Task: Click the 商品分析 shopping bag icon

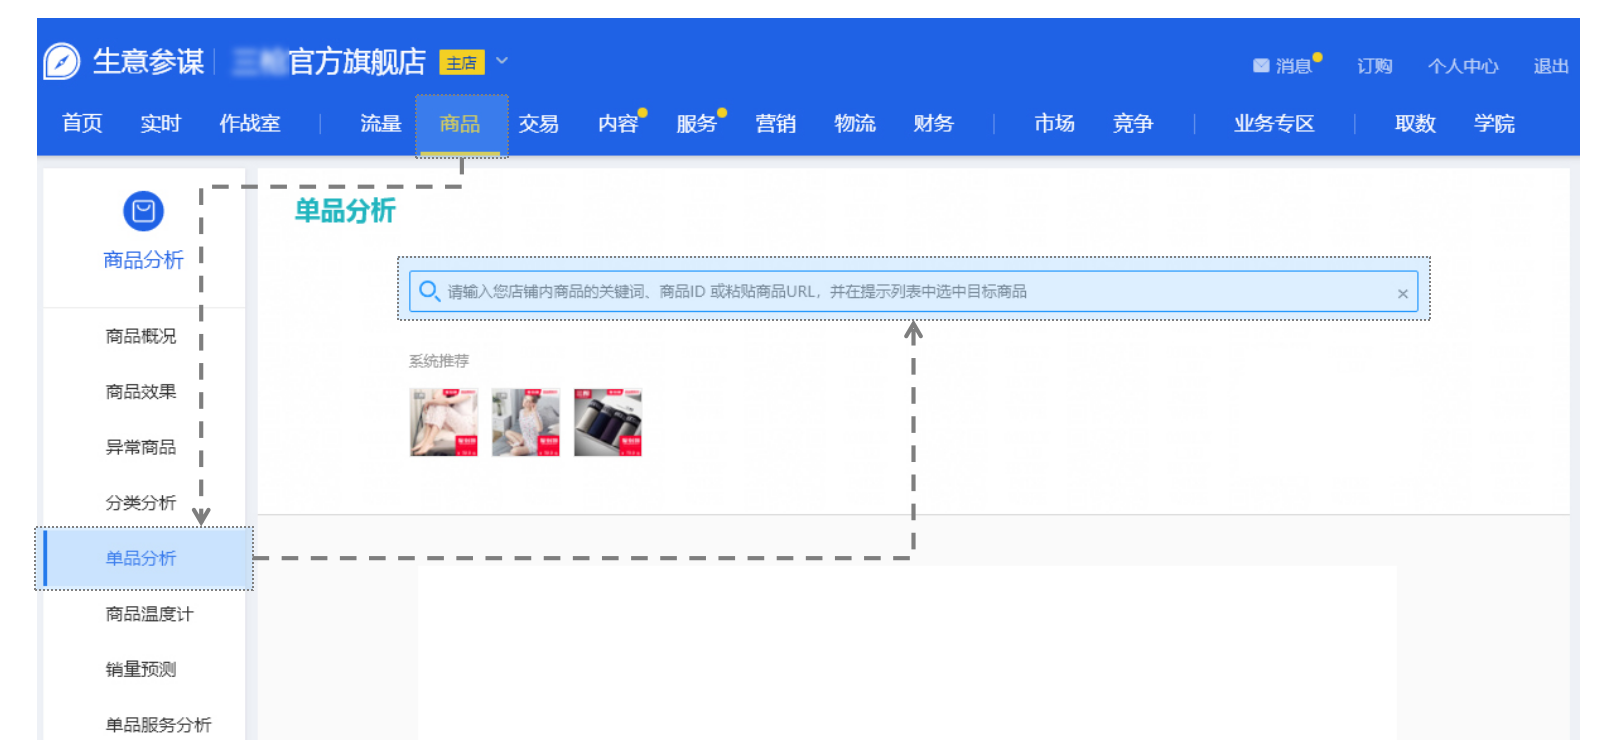Action: [x=143, y=211]
